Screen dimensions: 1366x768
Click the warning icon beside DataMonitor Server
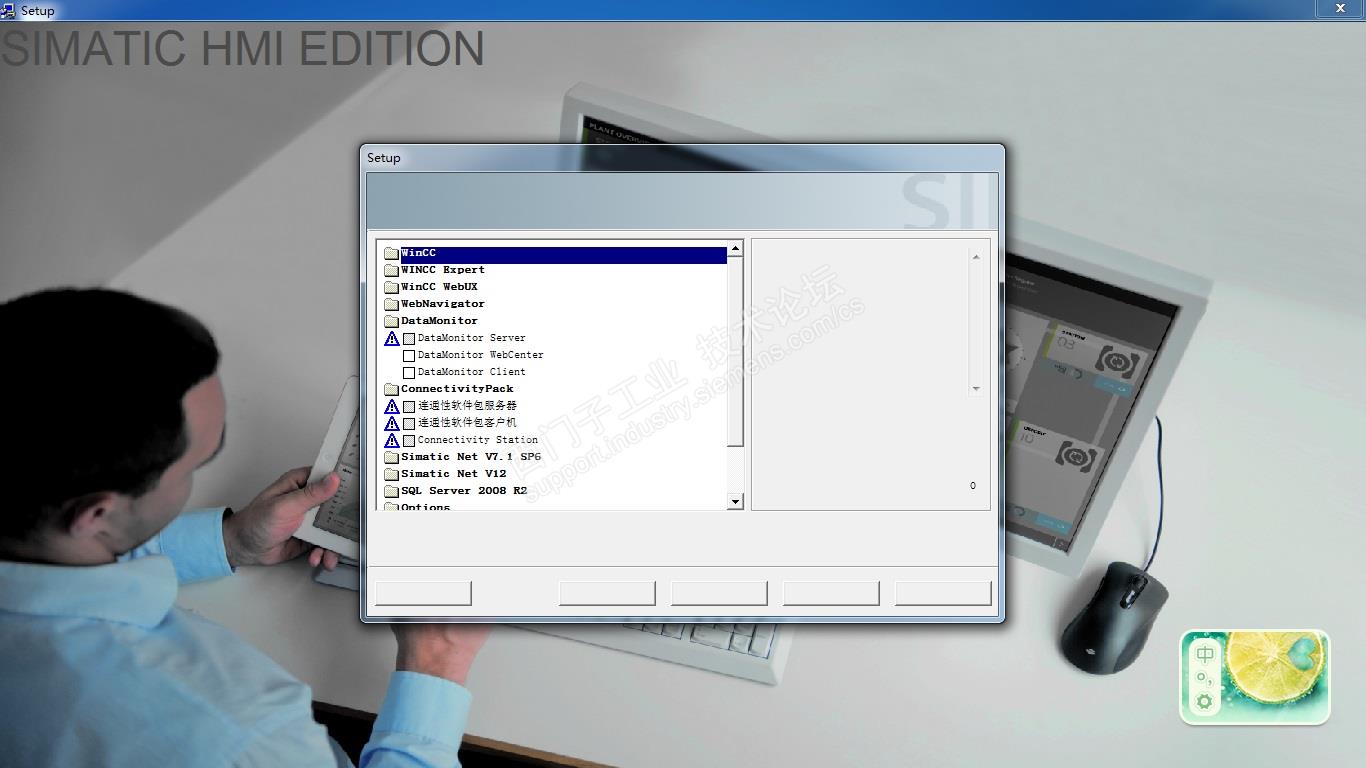tap(392, 339)
